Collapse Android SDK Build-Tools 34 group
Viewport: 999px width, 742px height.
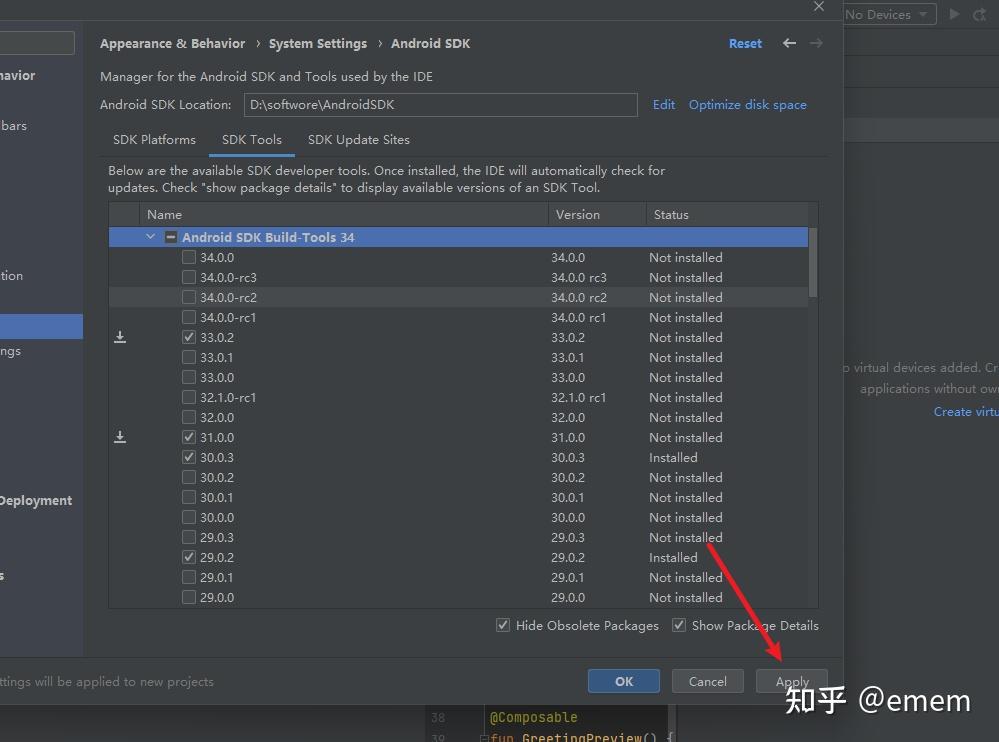pyautogui.click(x=150, y=237)
